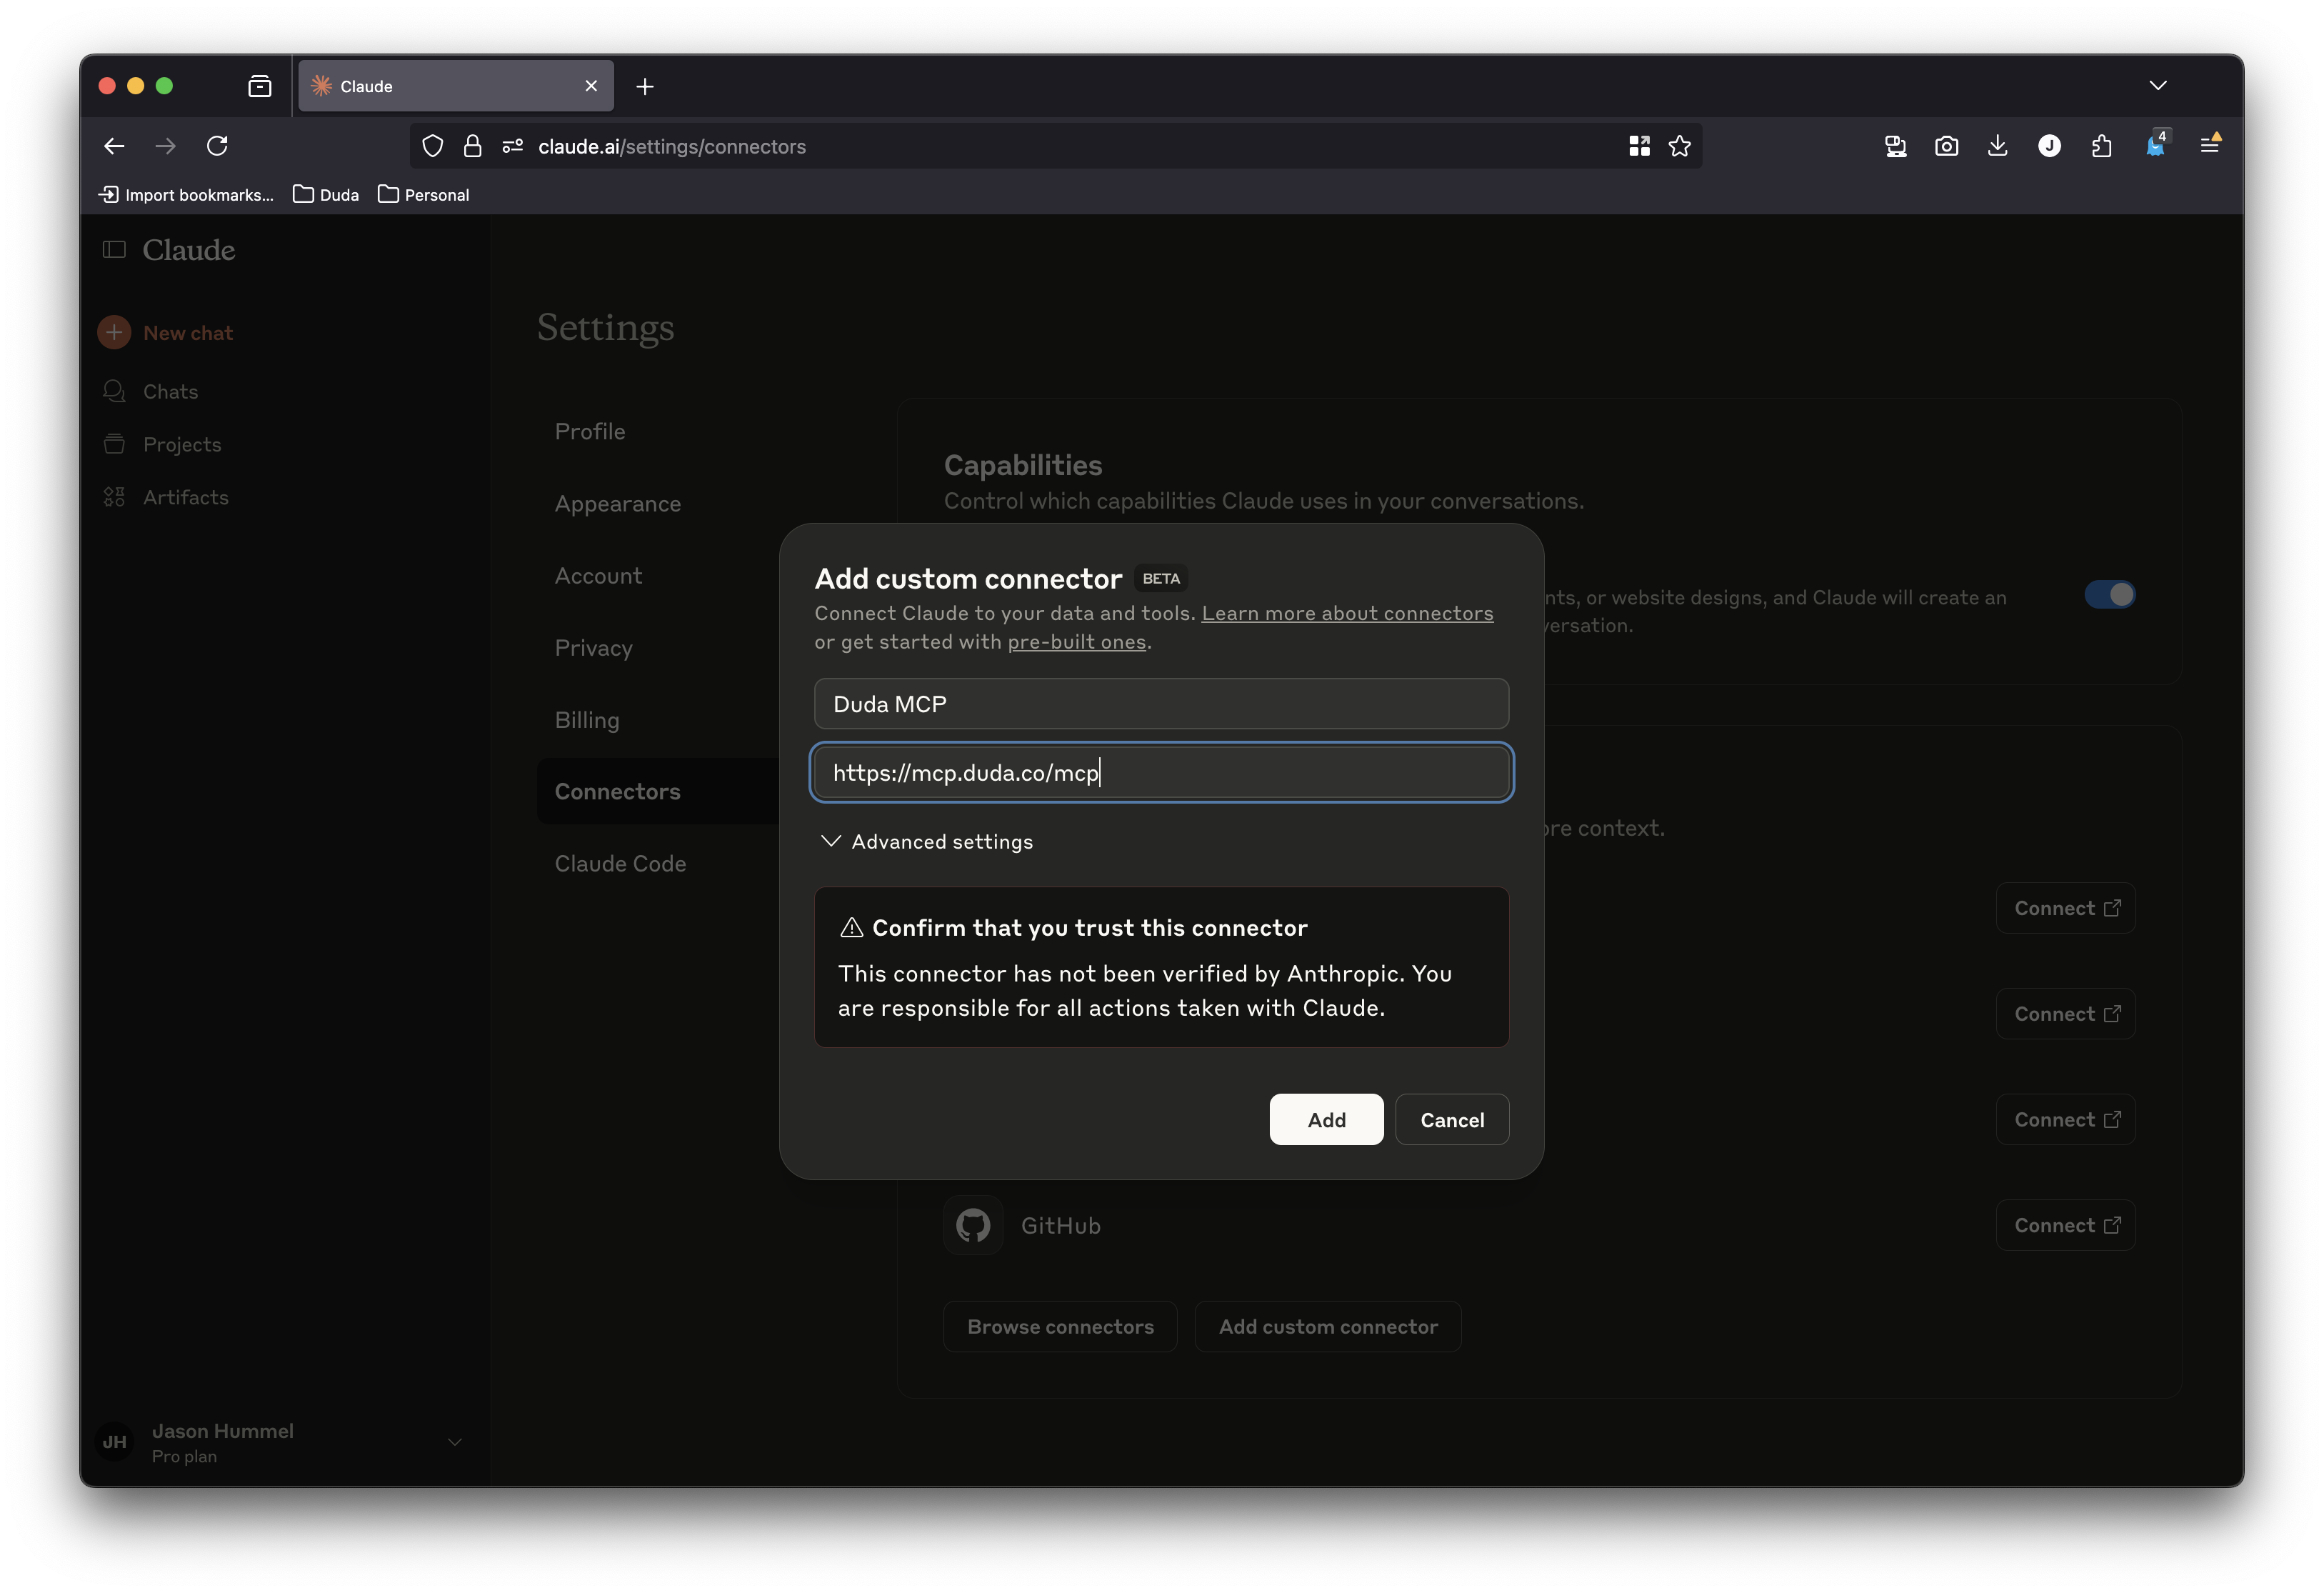Open the tab overview icon beside window controls
This screenshot has width=2324, height=1593.
click(260, 86)
